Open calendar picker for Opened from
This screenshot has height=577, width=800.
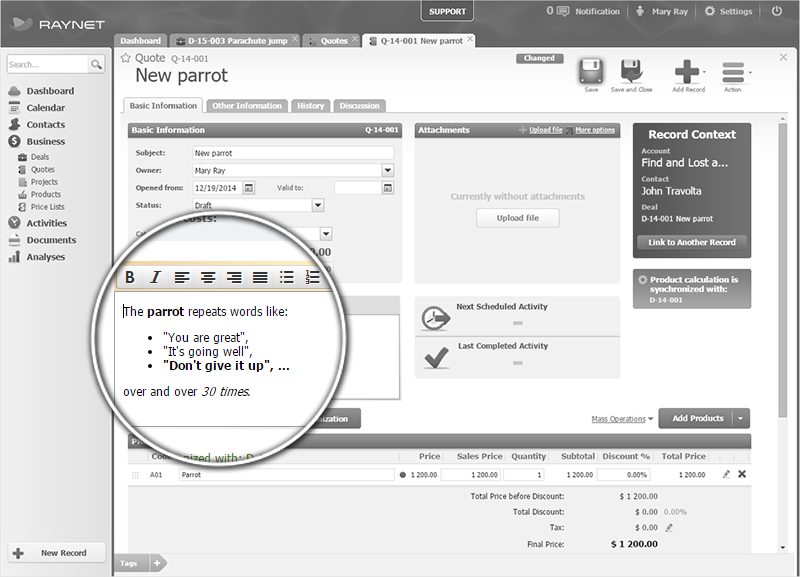click(248, 188)
